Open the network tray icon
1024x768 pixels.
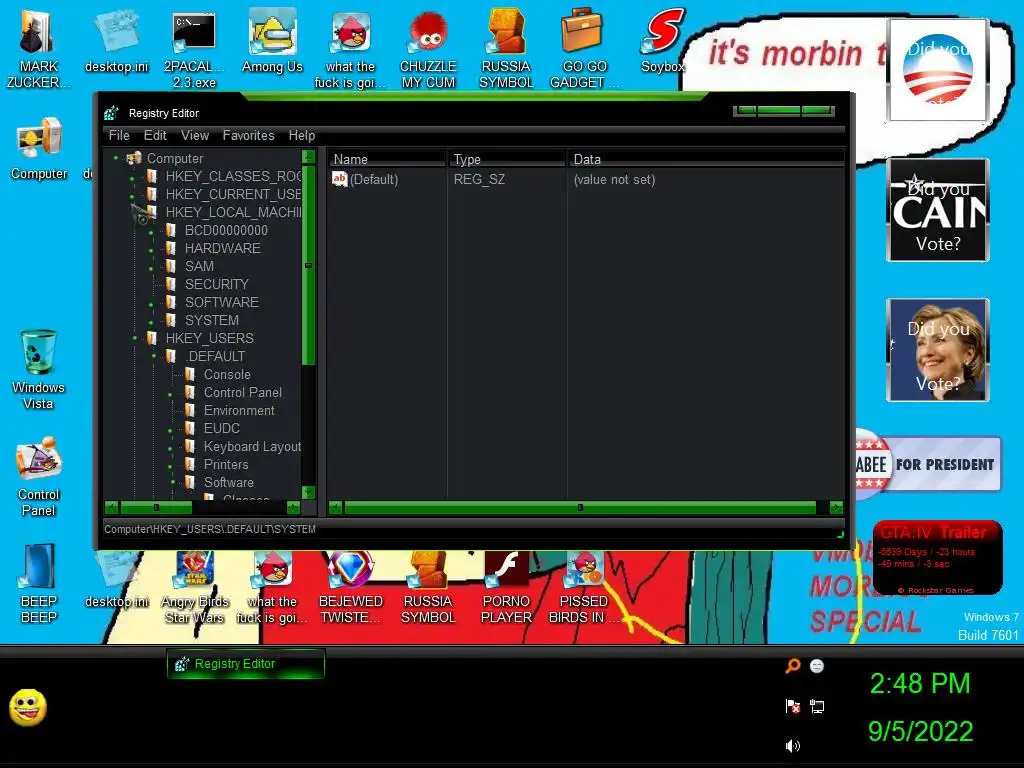point(817,706)
